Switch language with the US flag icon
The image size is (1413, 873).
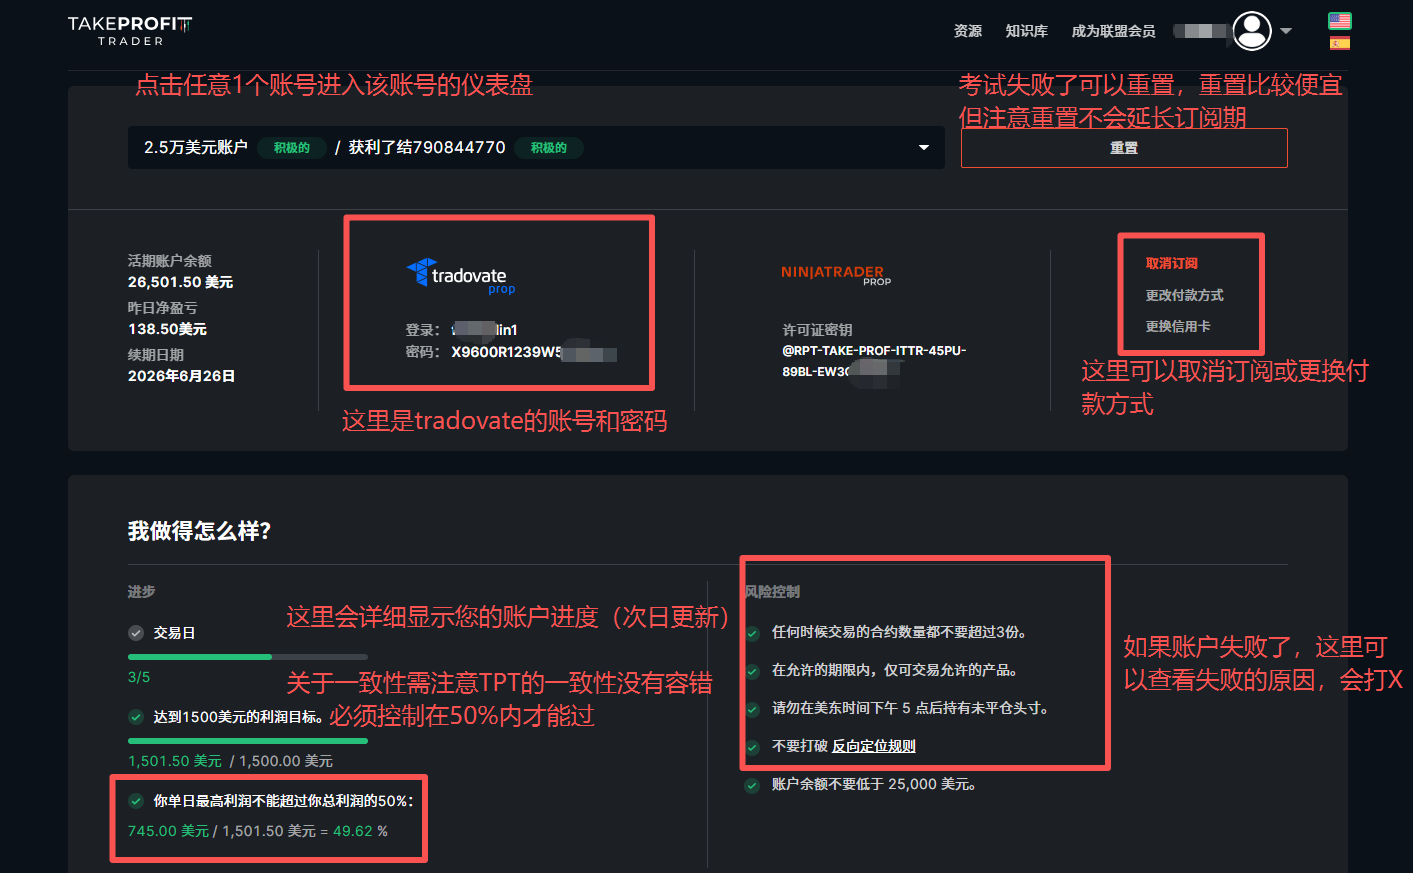1340,20
